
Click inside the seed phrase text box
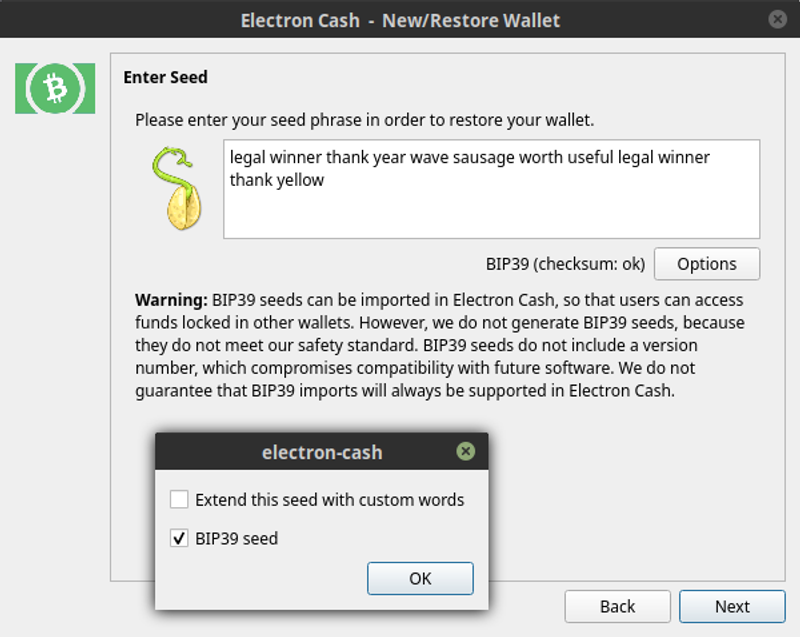pyautogui.click(x=491, y=189)
